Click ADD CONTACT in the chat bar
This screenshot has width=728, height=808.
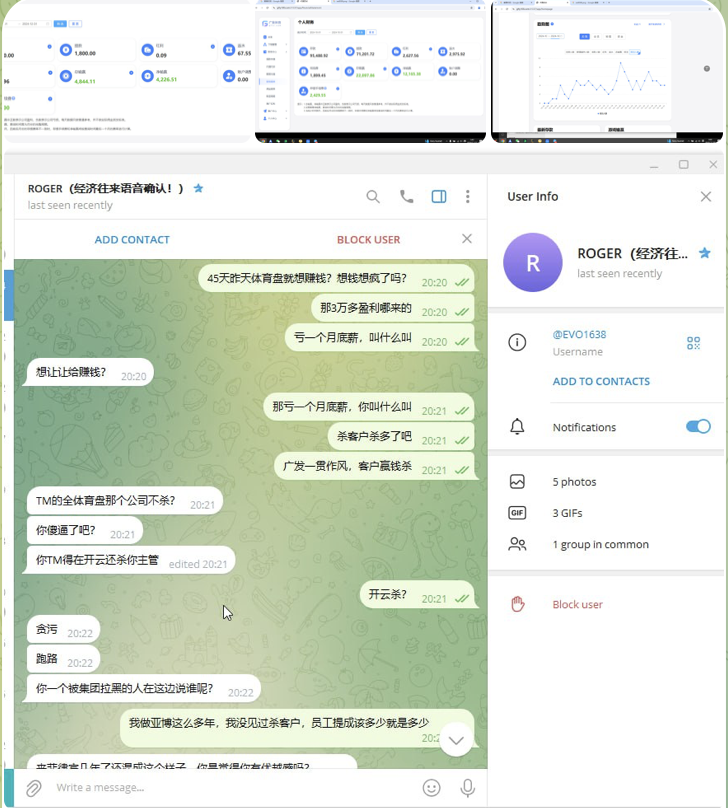(x=132, y=240)
